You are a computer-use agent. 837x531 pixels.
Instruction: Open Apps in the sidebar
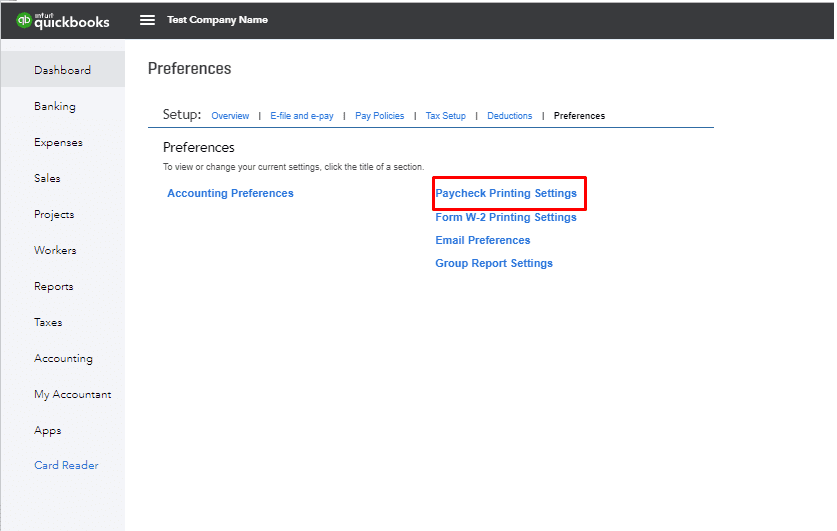pos(48,431)
